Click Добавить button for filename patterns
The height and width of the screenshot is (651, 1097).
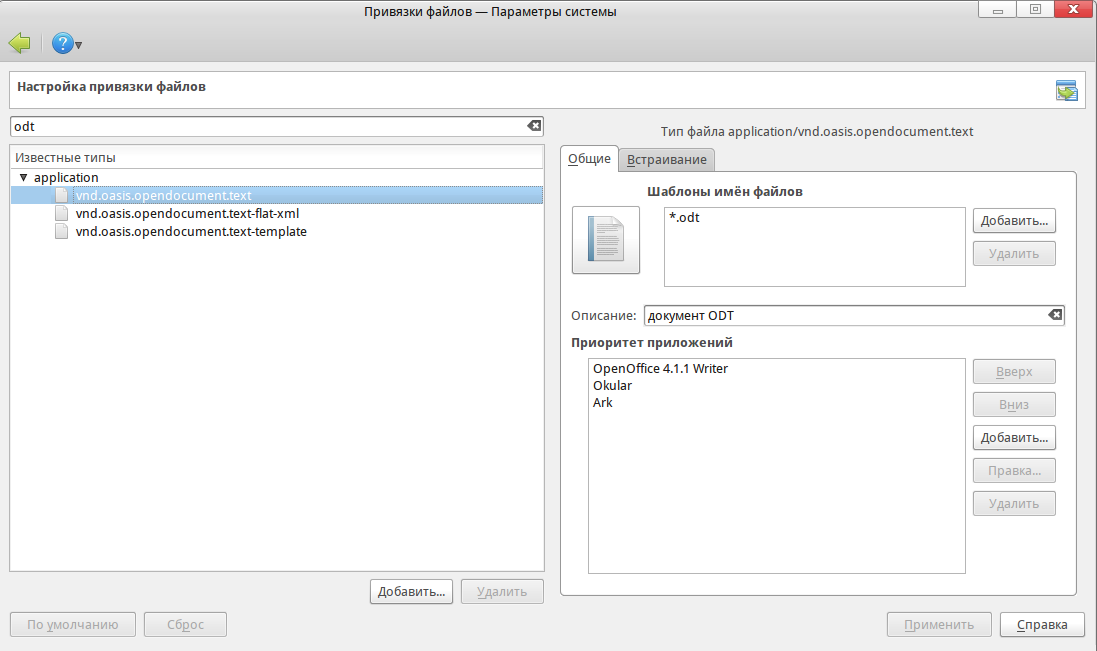click(x=1014, y=220)
